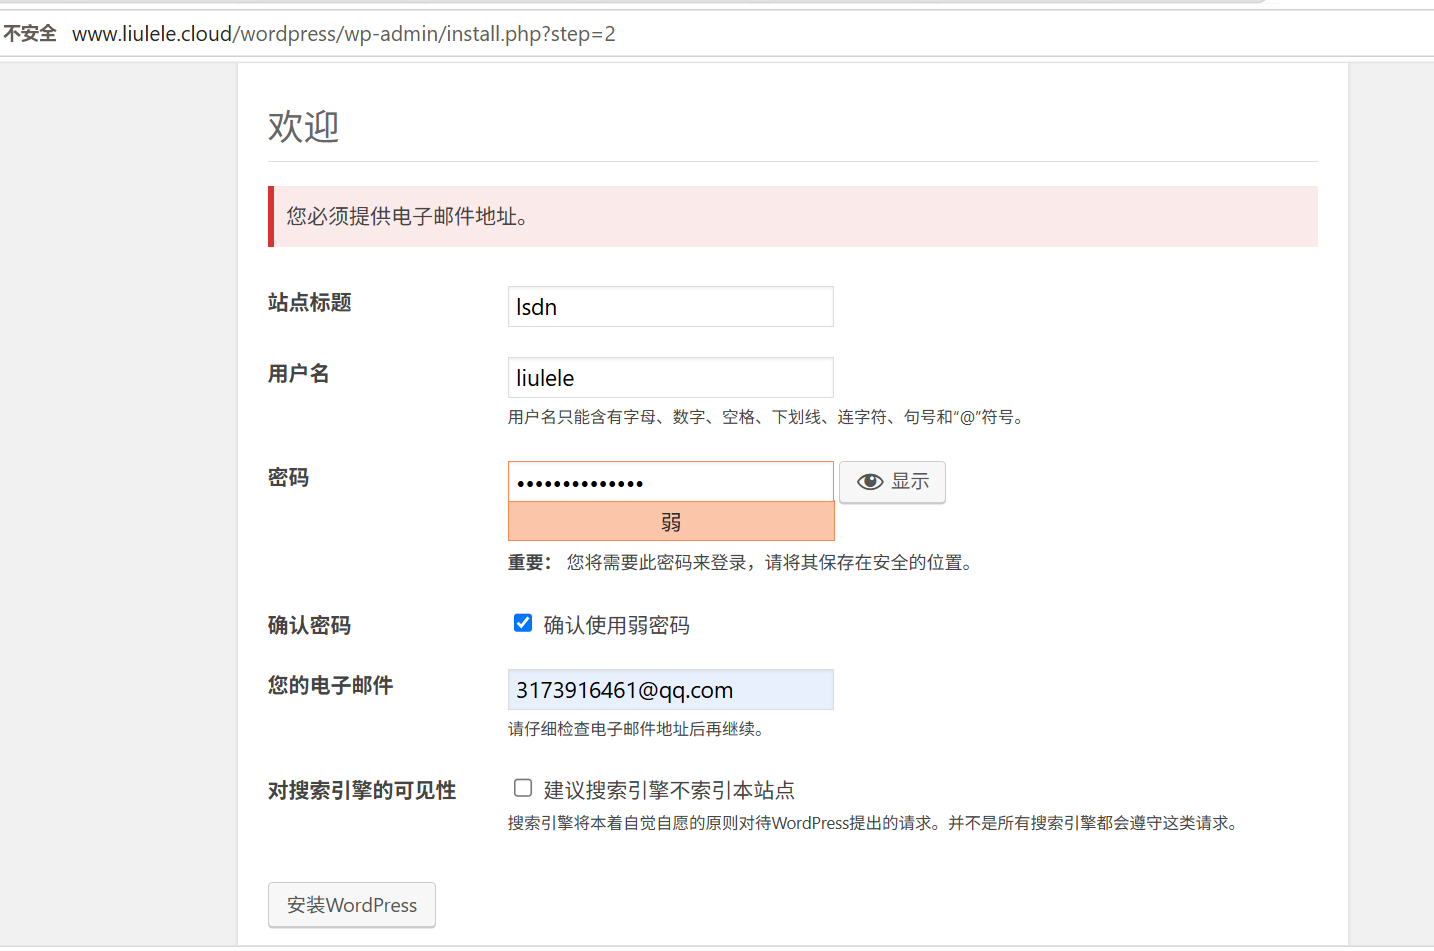Click into the 密码 password field
The height and width of the screenshot is (951, 1434).
coord(670,482)
